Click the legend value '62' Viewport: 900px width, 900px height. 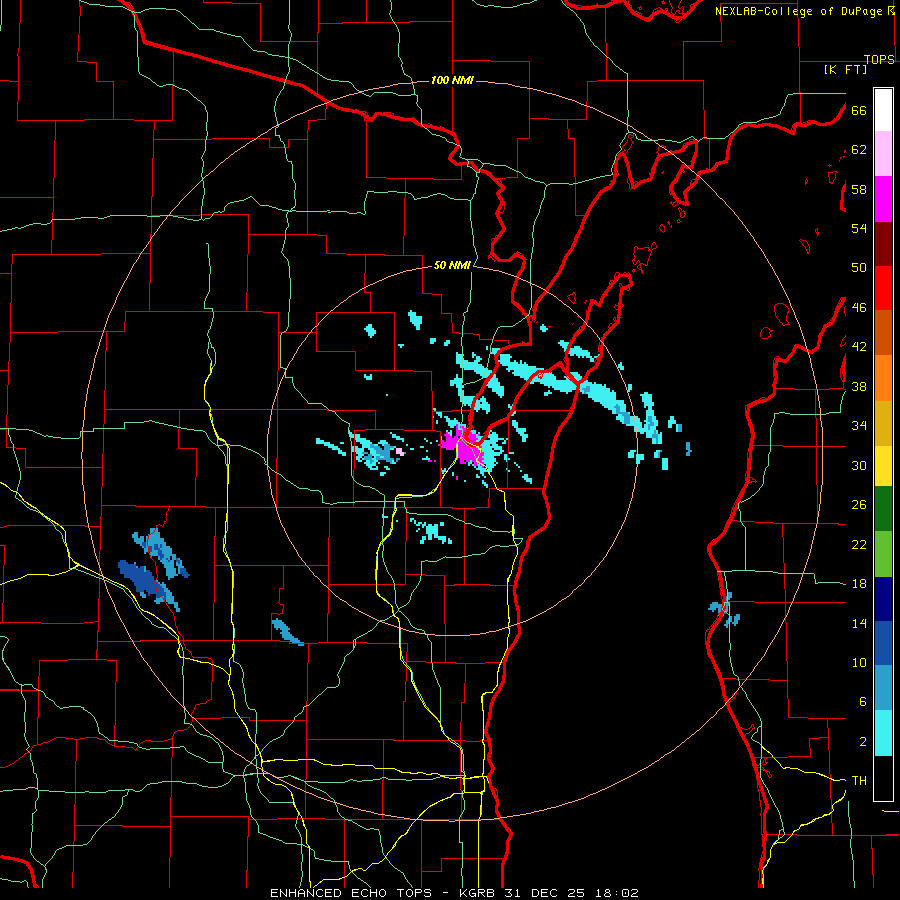(859, 150)
